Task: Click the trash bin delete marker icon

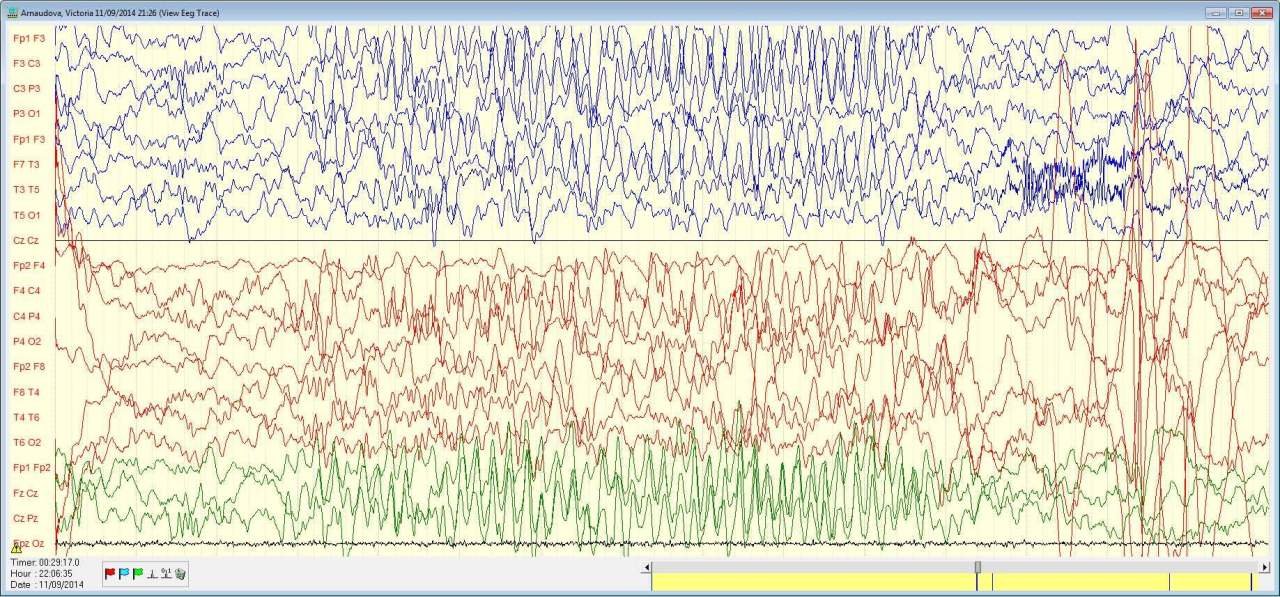Action: [x=180, y=573]
